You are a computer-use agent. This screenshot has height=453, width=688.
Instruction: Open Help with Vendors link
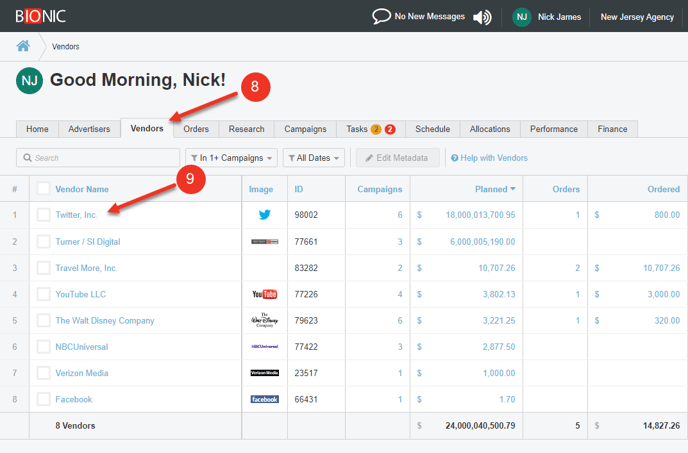(489, 158)
